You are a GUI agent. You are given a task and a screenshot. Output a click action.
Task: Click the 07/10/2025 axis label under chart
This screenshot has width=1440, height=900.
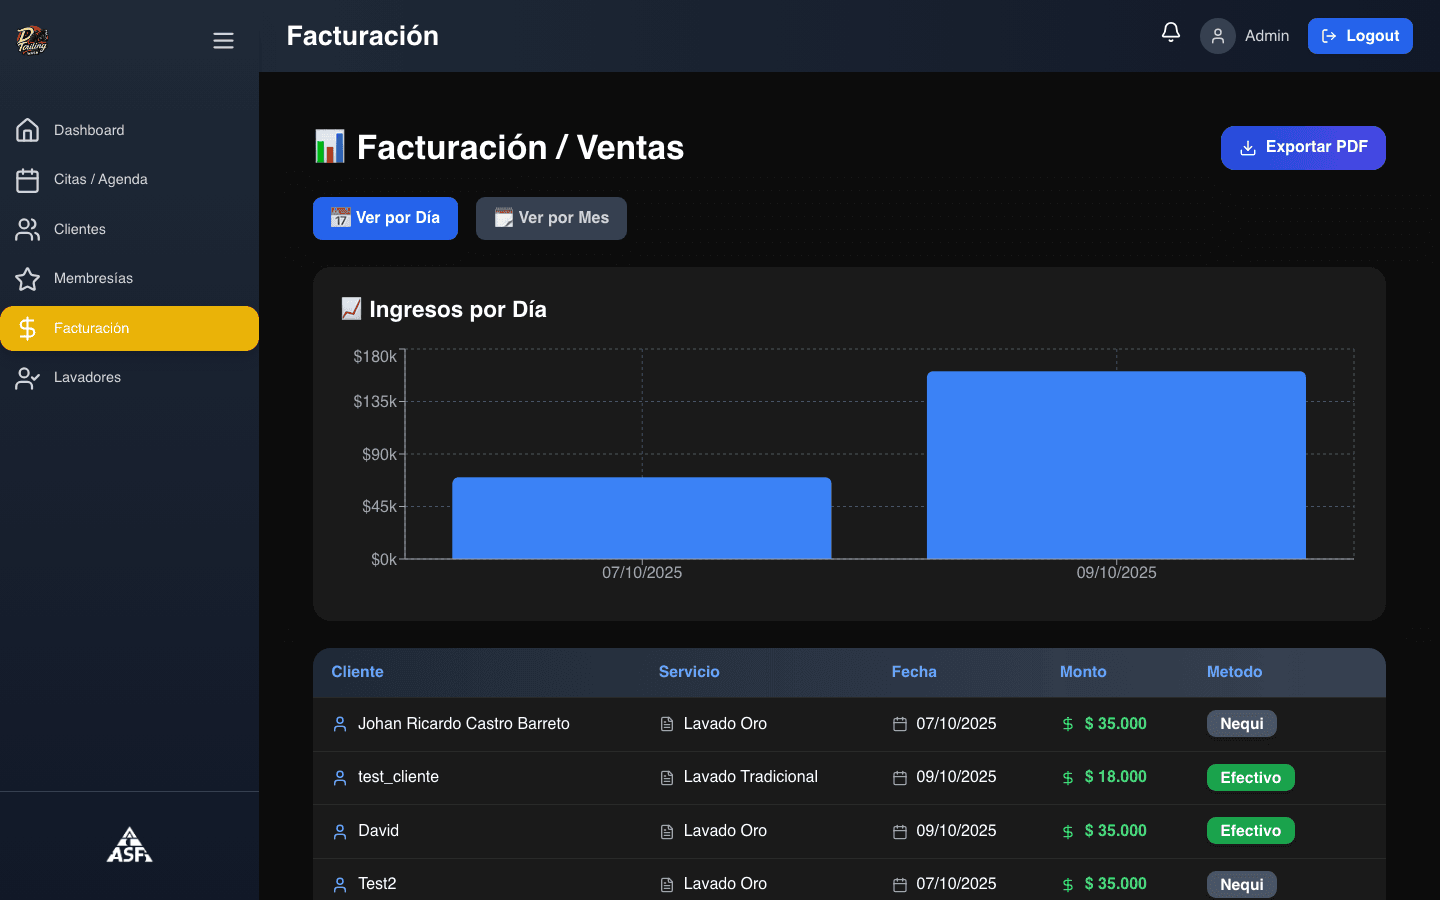[642, 573]
